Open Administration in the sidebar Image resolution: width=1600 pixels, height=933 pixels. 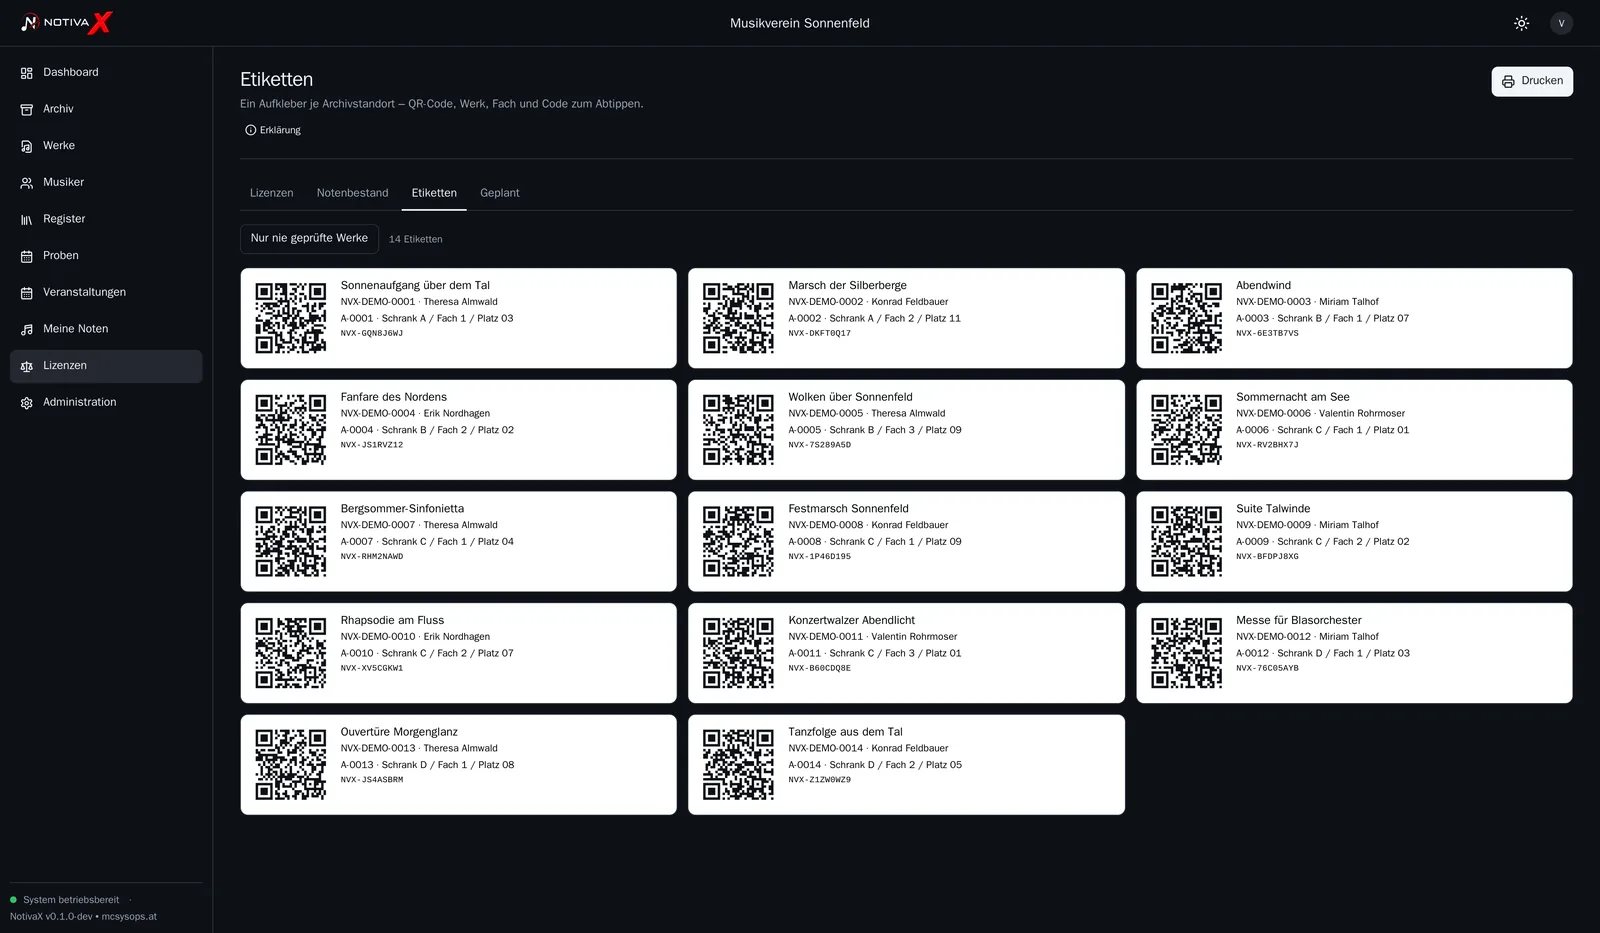tap(106, 403)
